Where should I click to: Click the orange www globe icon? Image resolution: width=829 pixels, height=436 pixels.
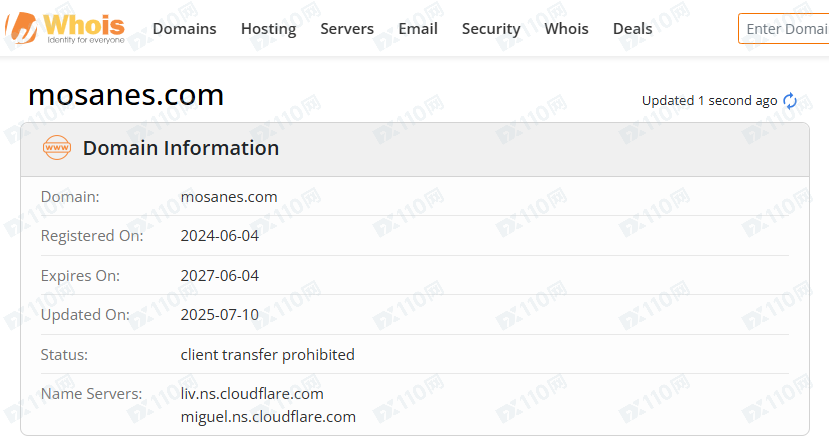[x=57, y=148]
